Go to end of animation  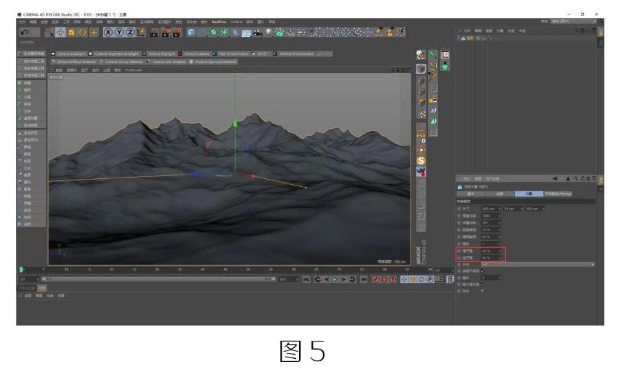[363, 280]
